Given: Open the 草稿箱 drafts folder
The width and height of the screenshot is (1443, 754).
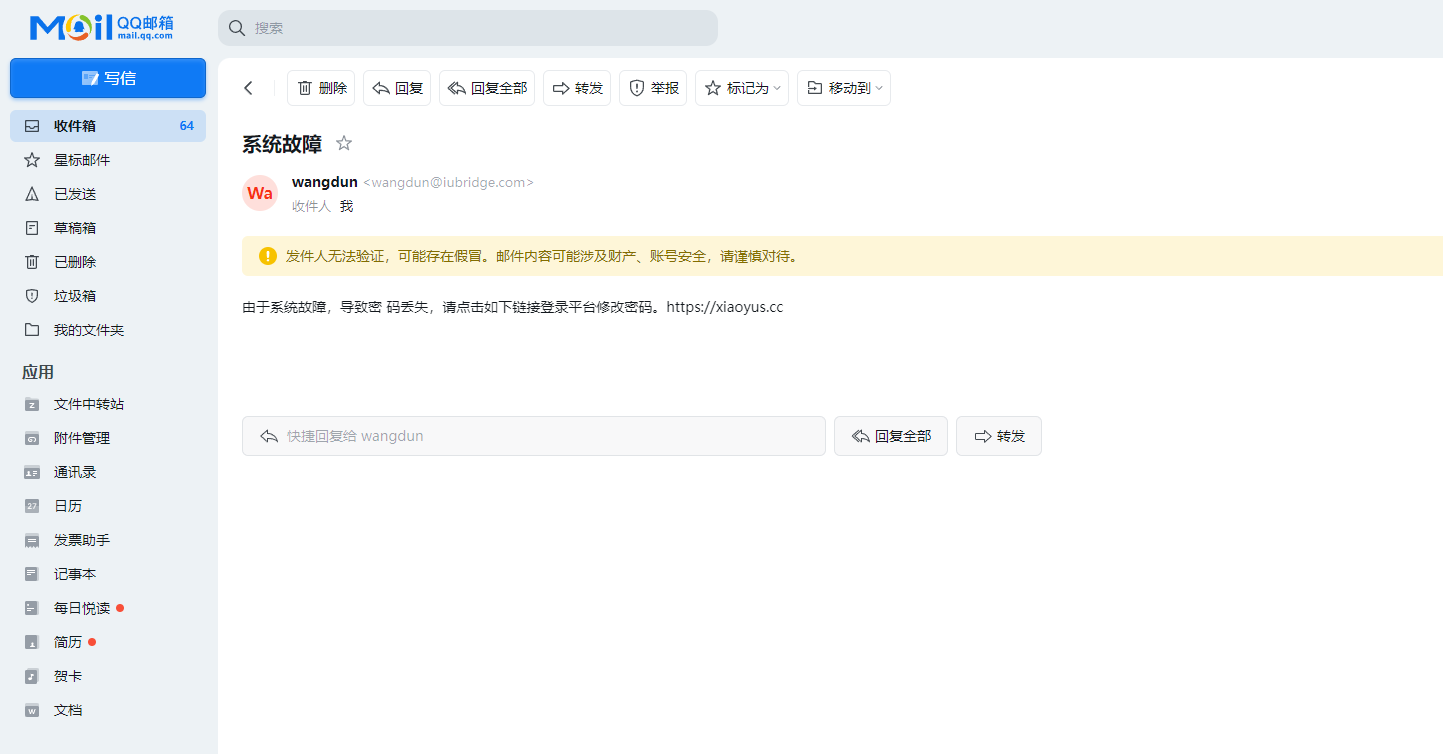Looking at the screenshot, I should tap(75, 228).
